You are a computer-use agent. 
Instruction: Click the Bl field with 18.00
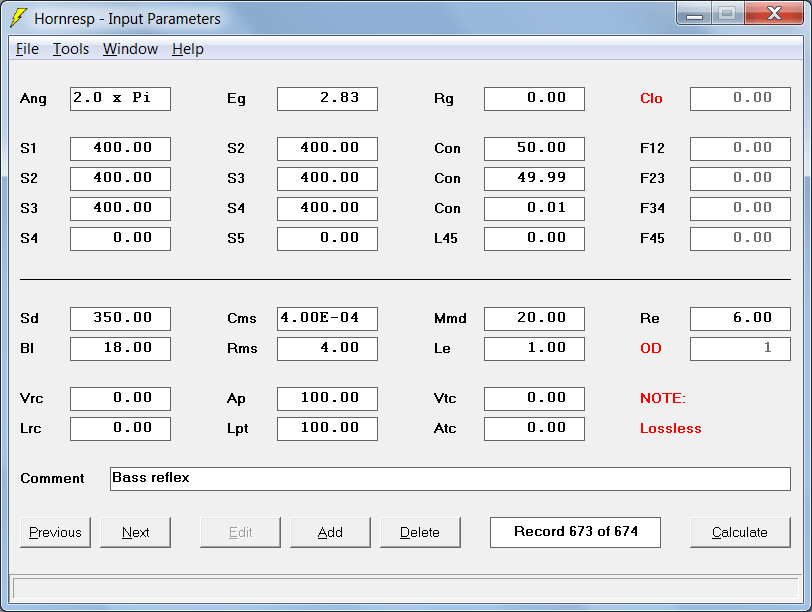click(120, 348)
